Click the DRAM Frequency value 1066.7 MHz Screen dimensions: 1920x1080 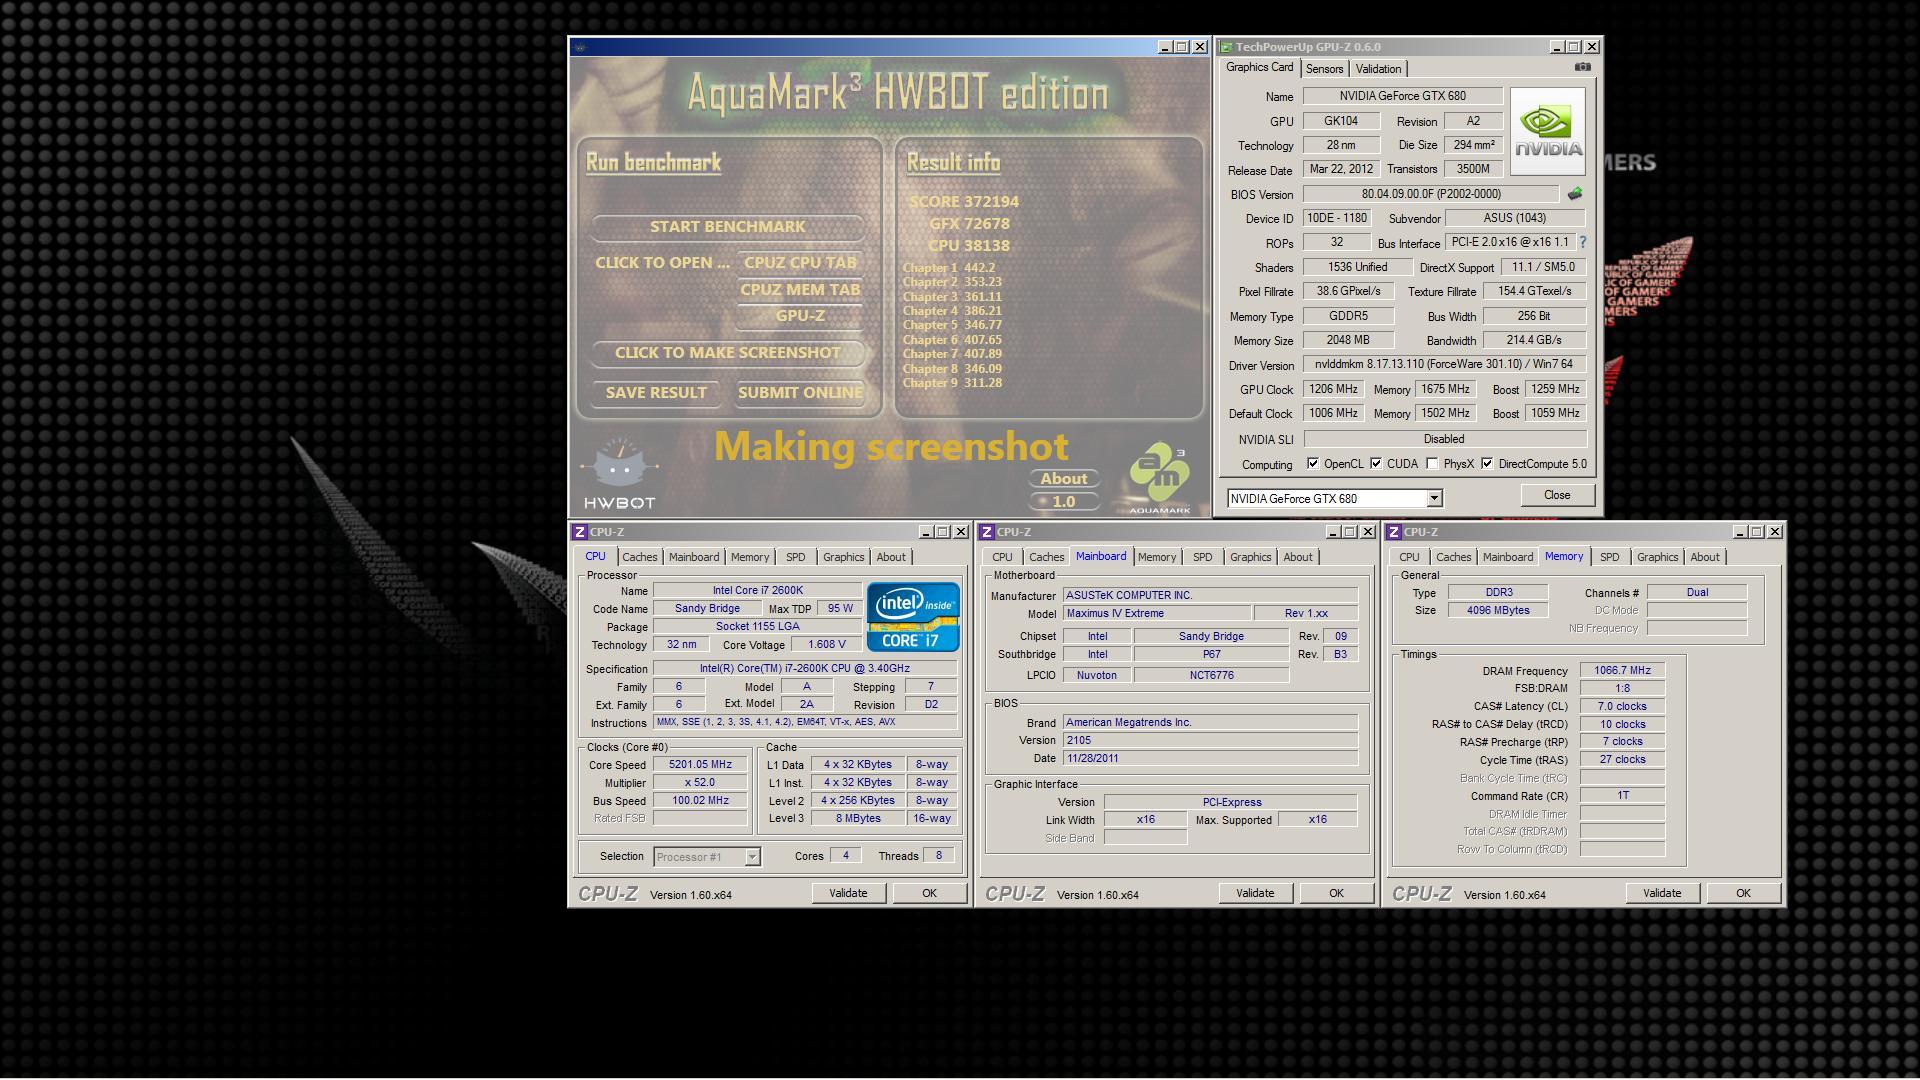tap(1622, 671)
